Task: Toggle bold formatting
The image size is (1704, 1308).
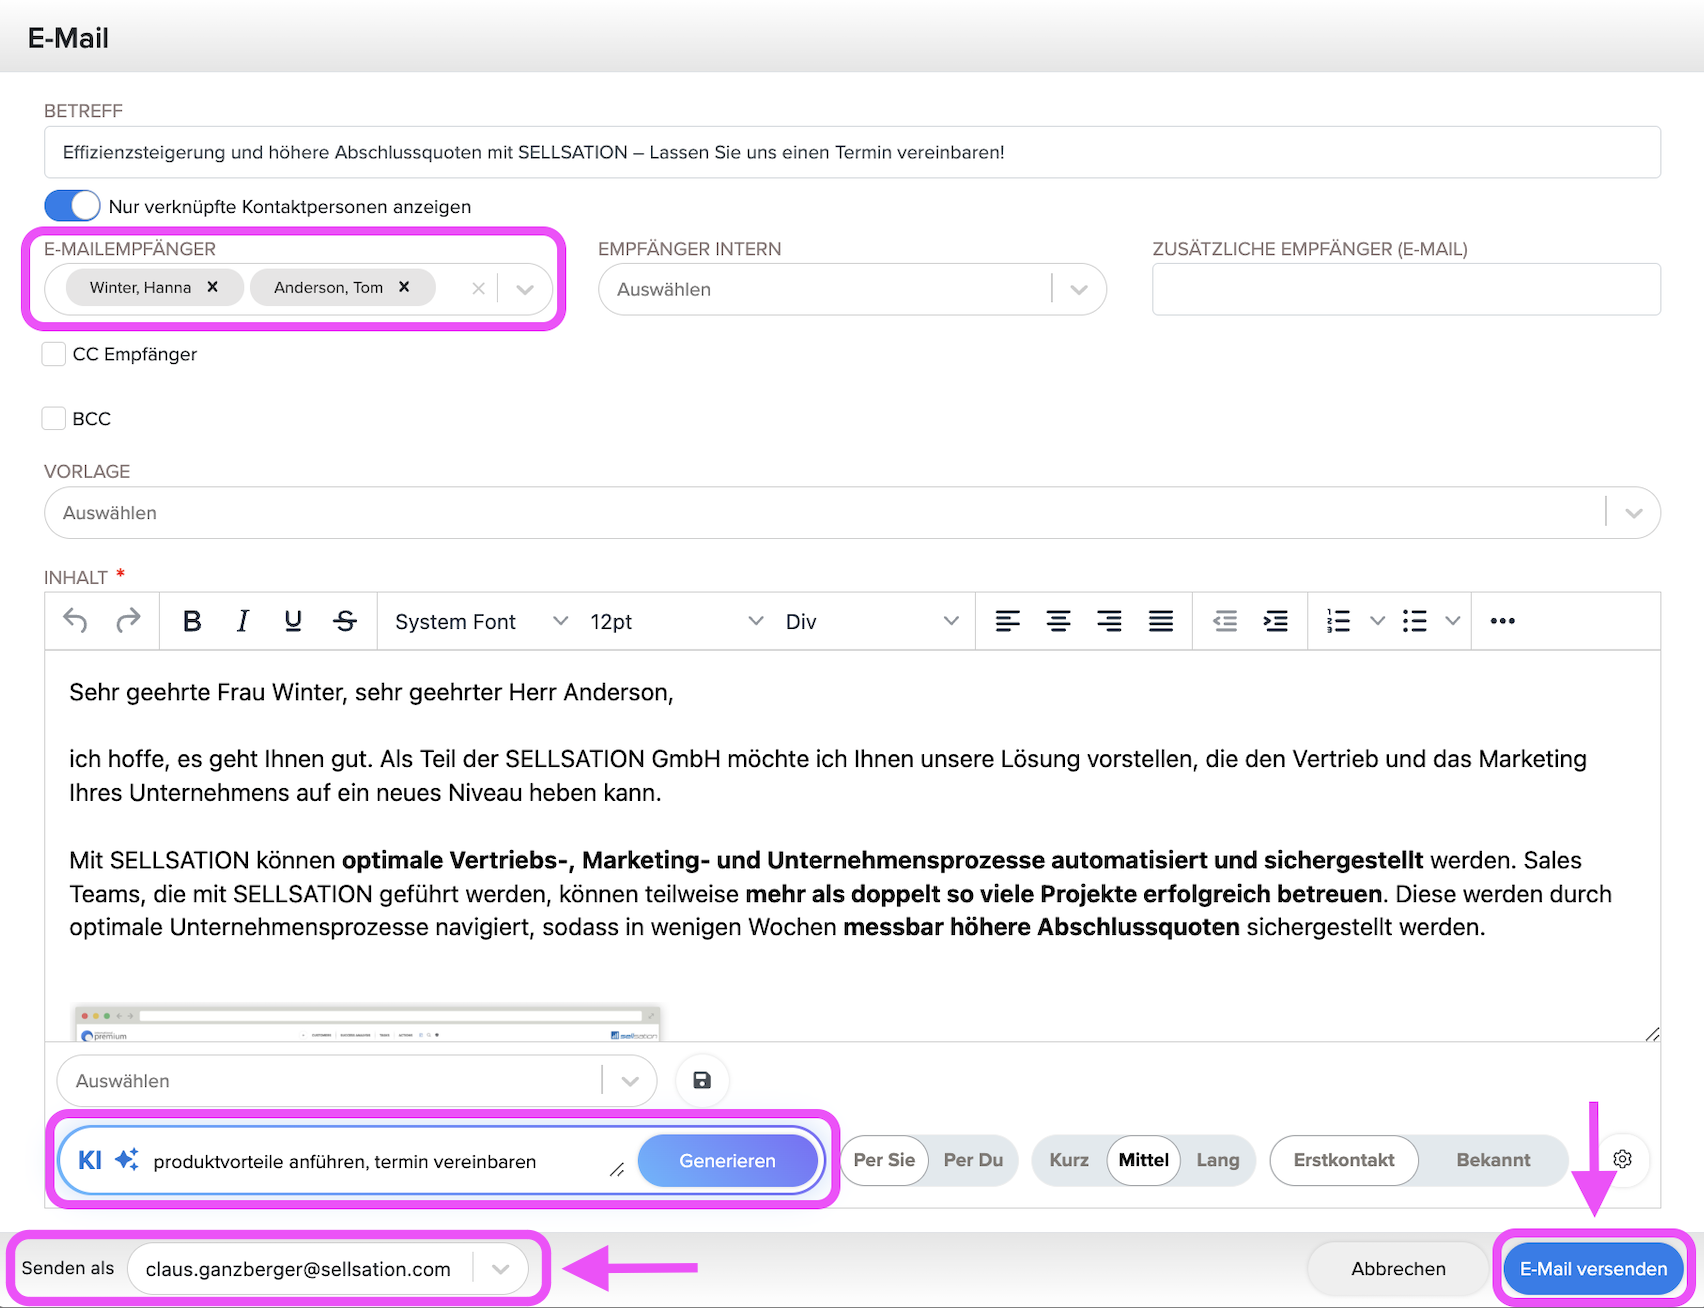Action: pyautogui.click(x=192, y=621)
